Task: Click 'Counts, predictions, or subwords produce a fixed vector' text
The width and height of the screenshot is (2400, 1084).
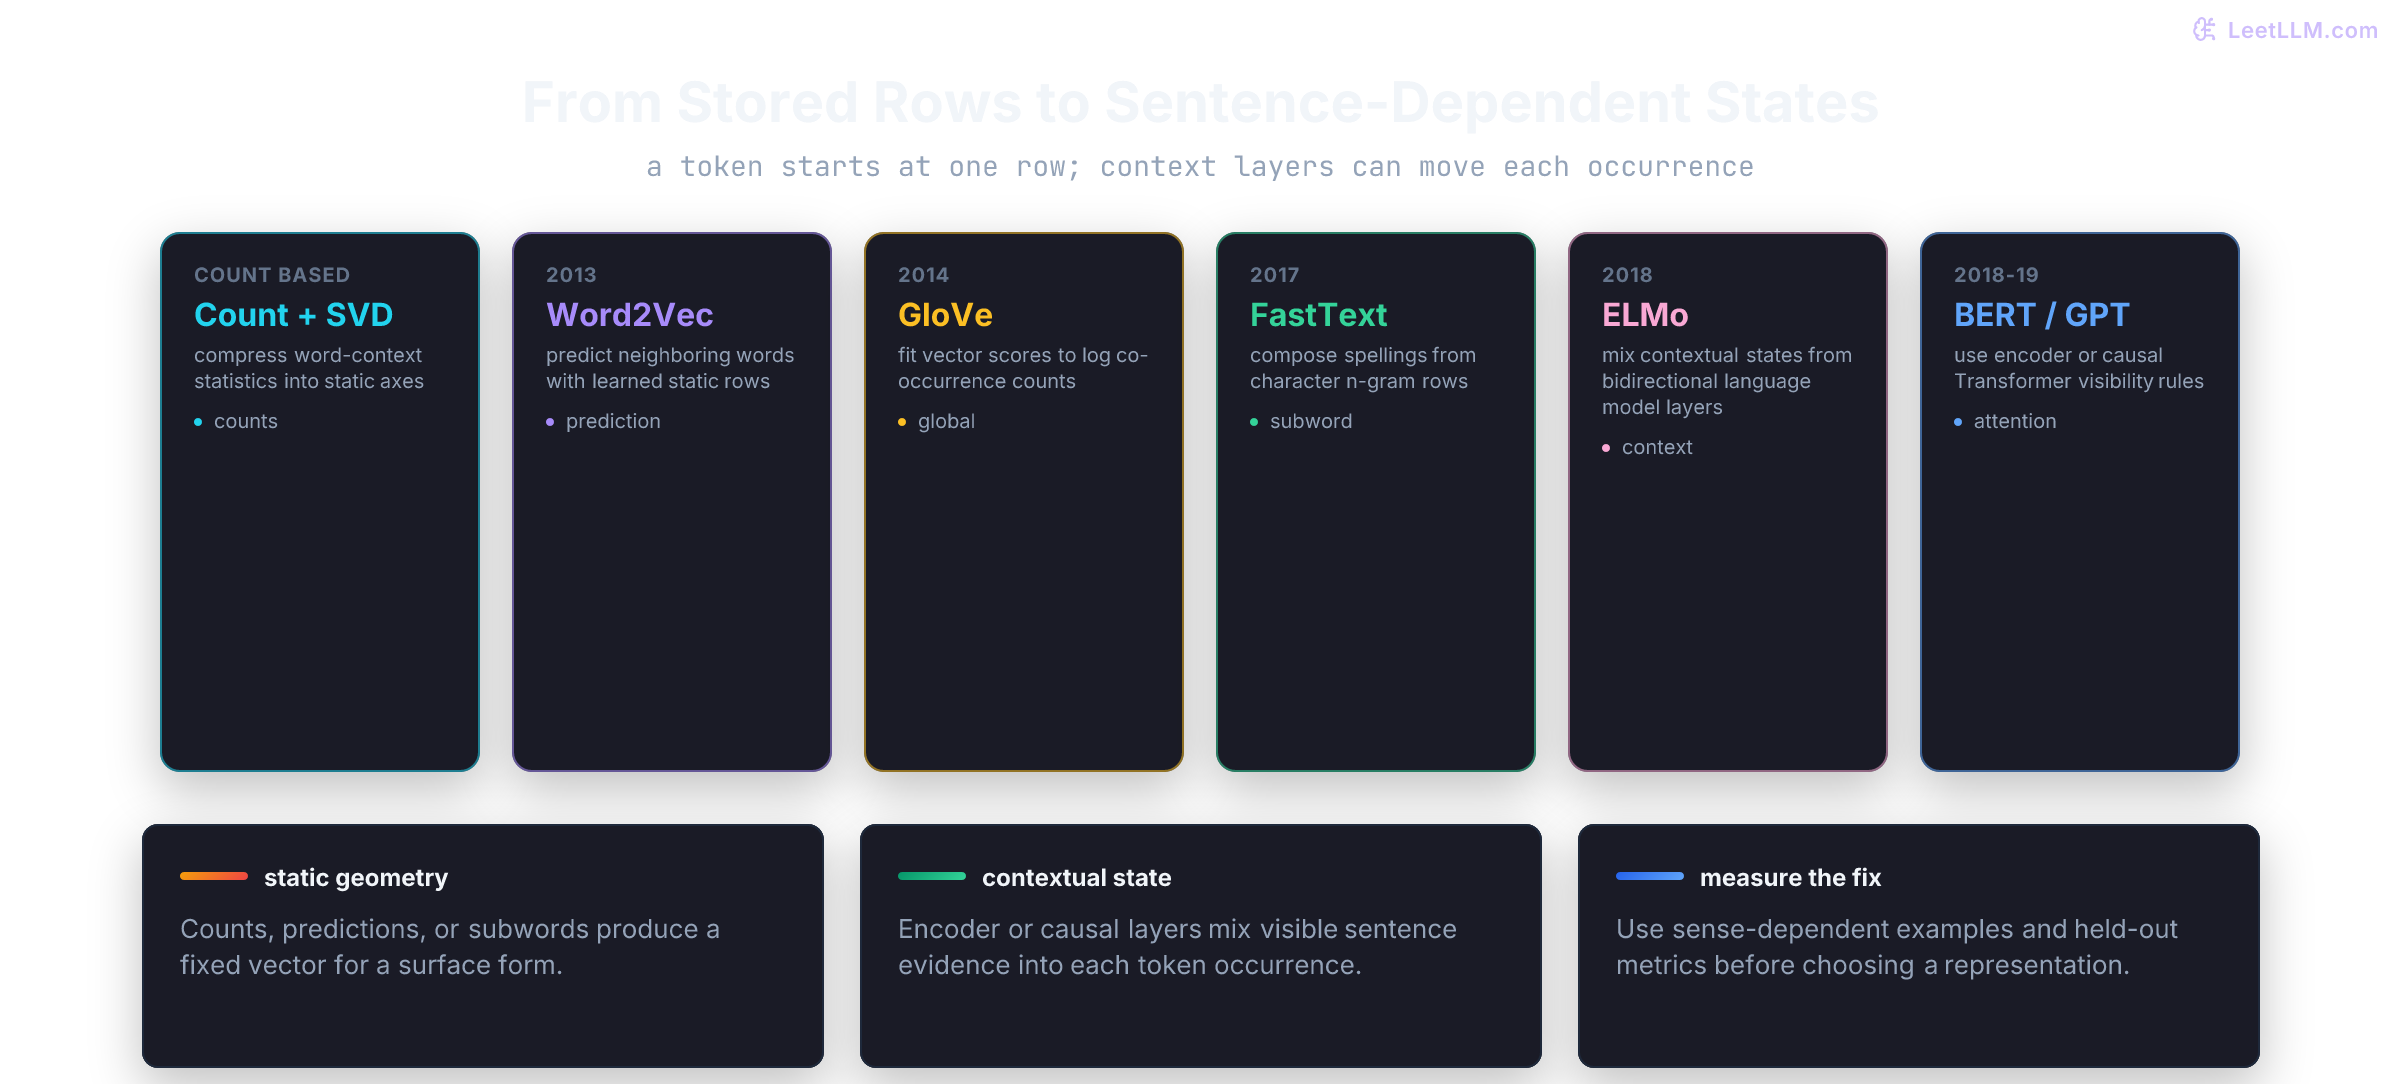Action: (450, 947)
